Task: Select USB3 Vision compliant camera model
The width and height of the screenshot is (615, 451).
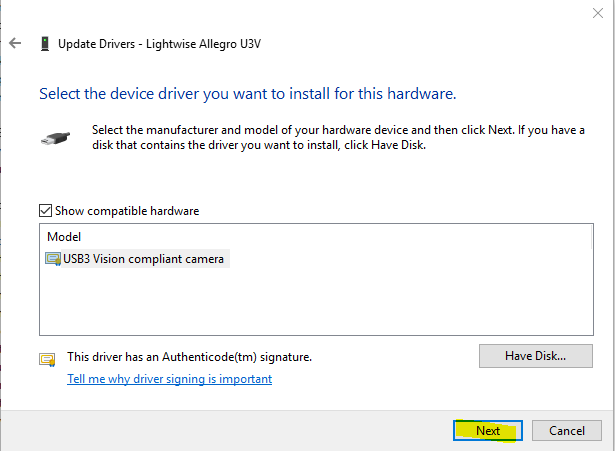Action: (137, 259)
